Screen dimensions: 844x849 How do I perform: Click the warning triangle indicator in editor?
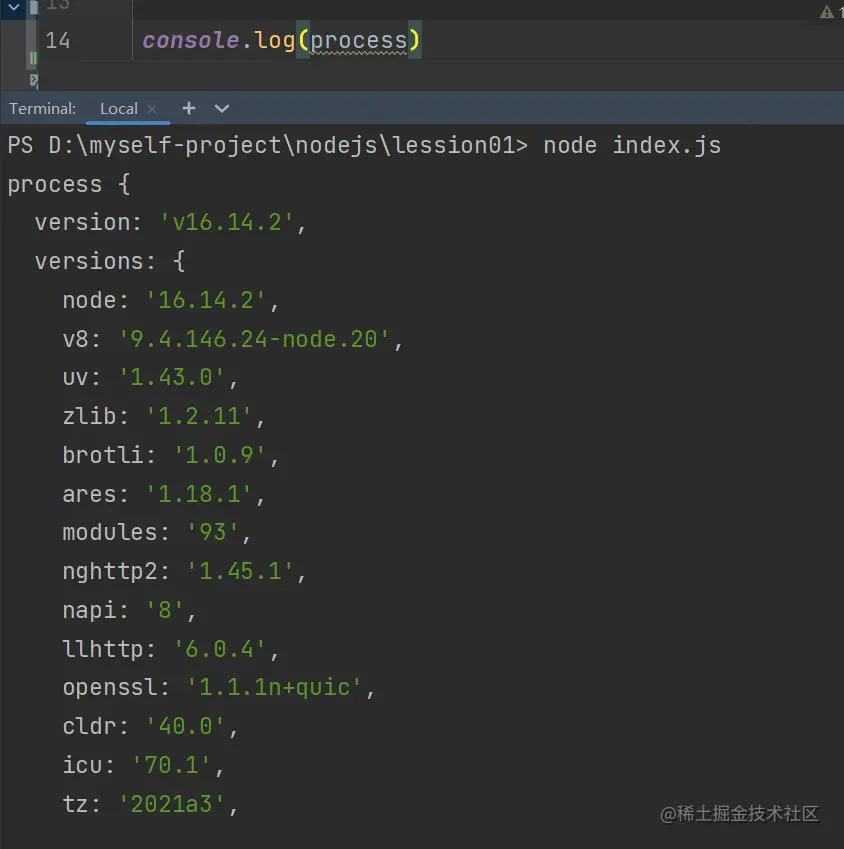827,12
